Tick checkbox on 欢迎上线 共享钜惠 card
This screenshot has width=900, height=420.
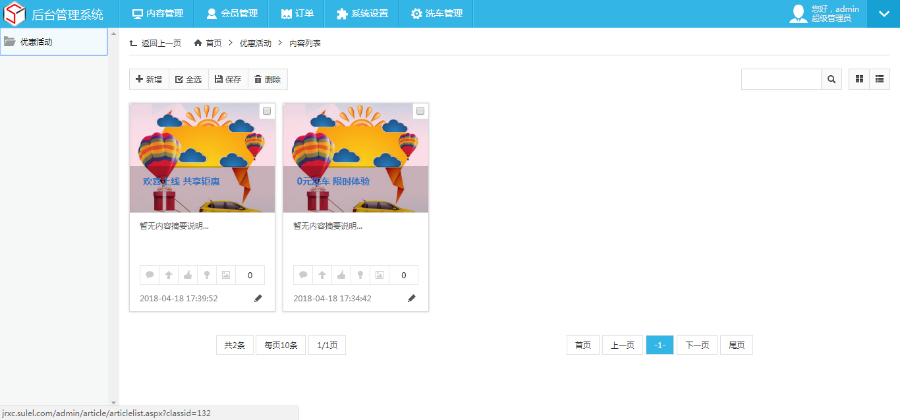pos(267,111)
